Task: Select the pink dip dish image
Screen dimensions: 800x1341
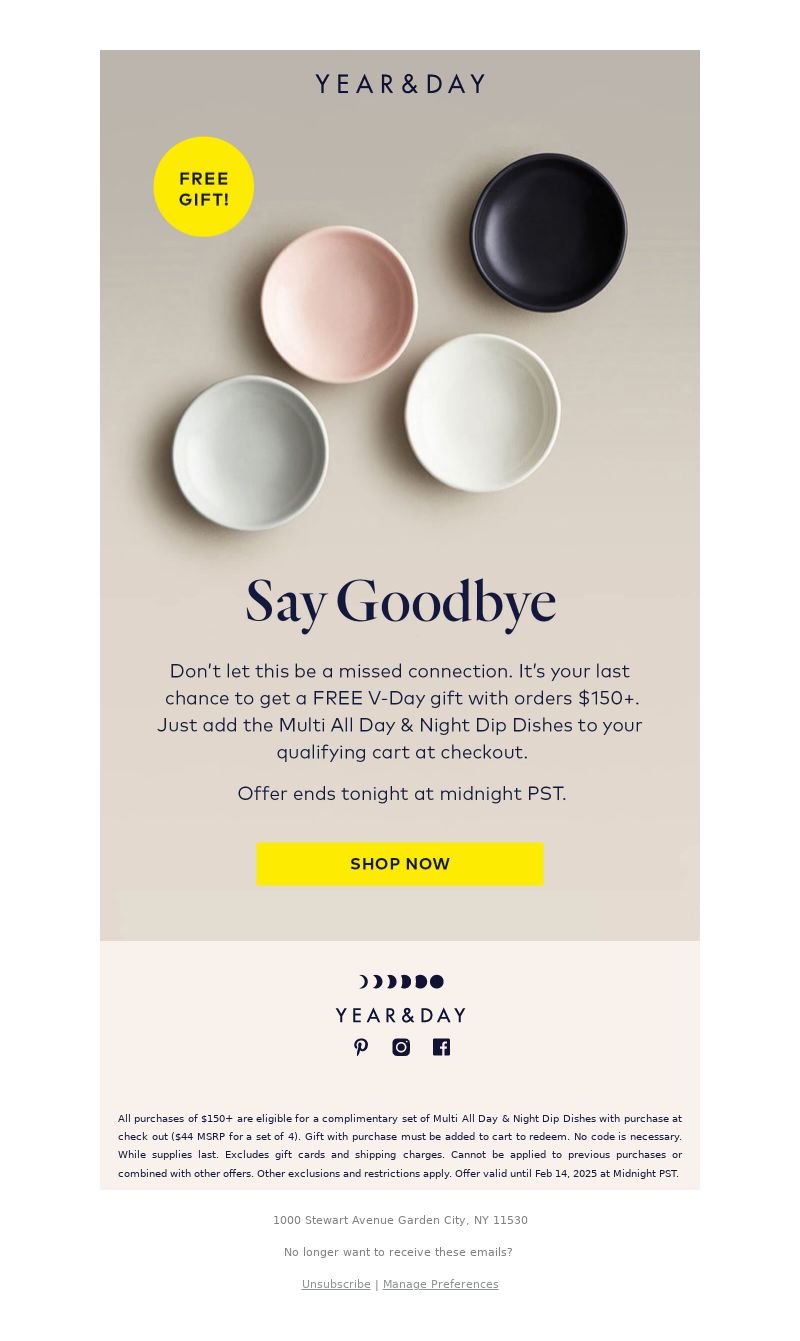Action: [339, 304]
